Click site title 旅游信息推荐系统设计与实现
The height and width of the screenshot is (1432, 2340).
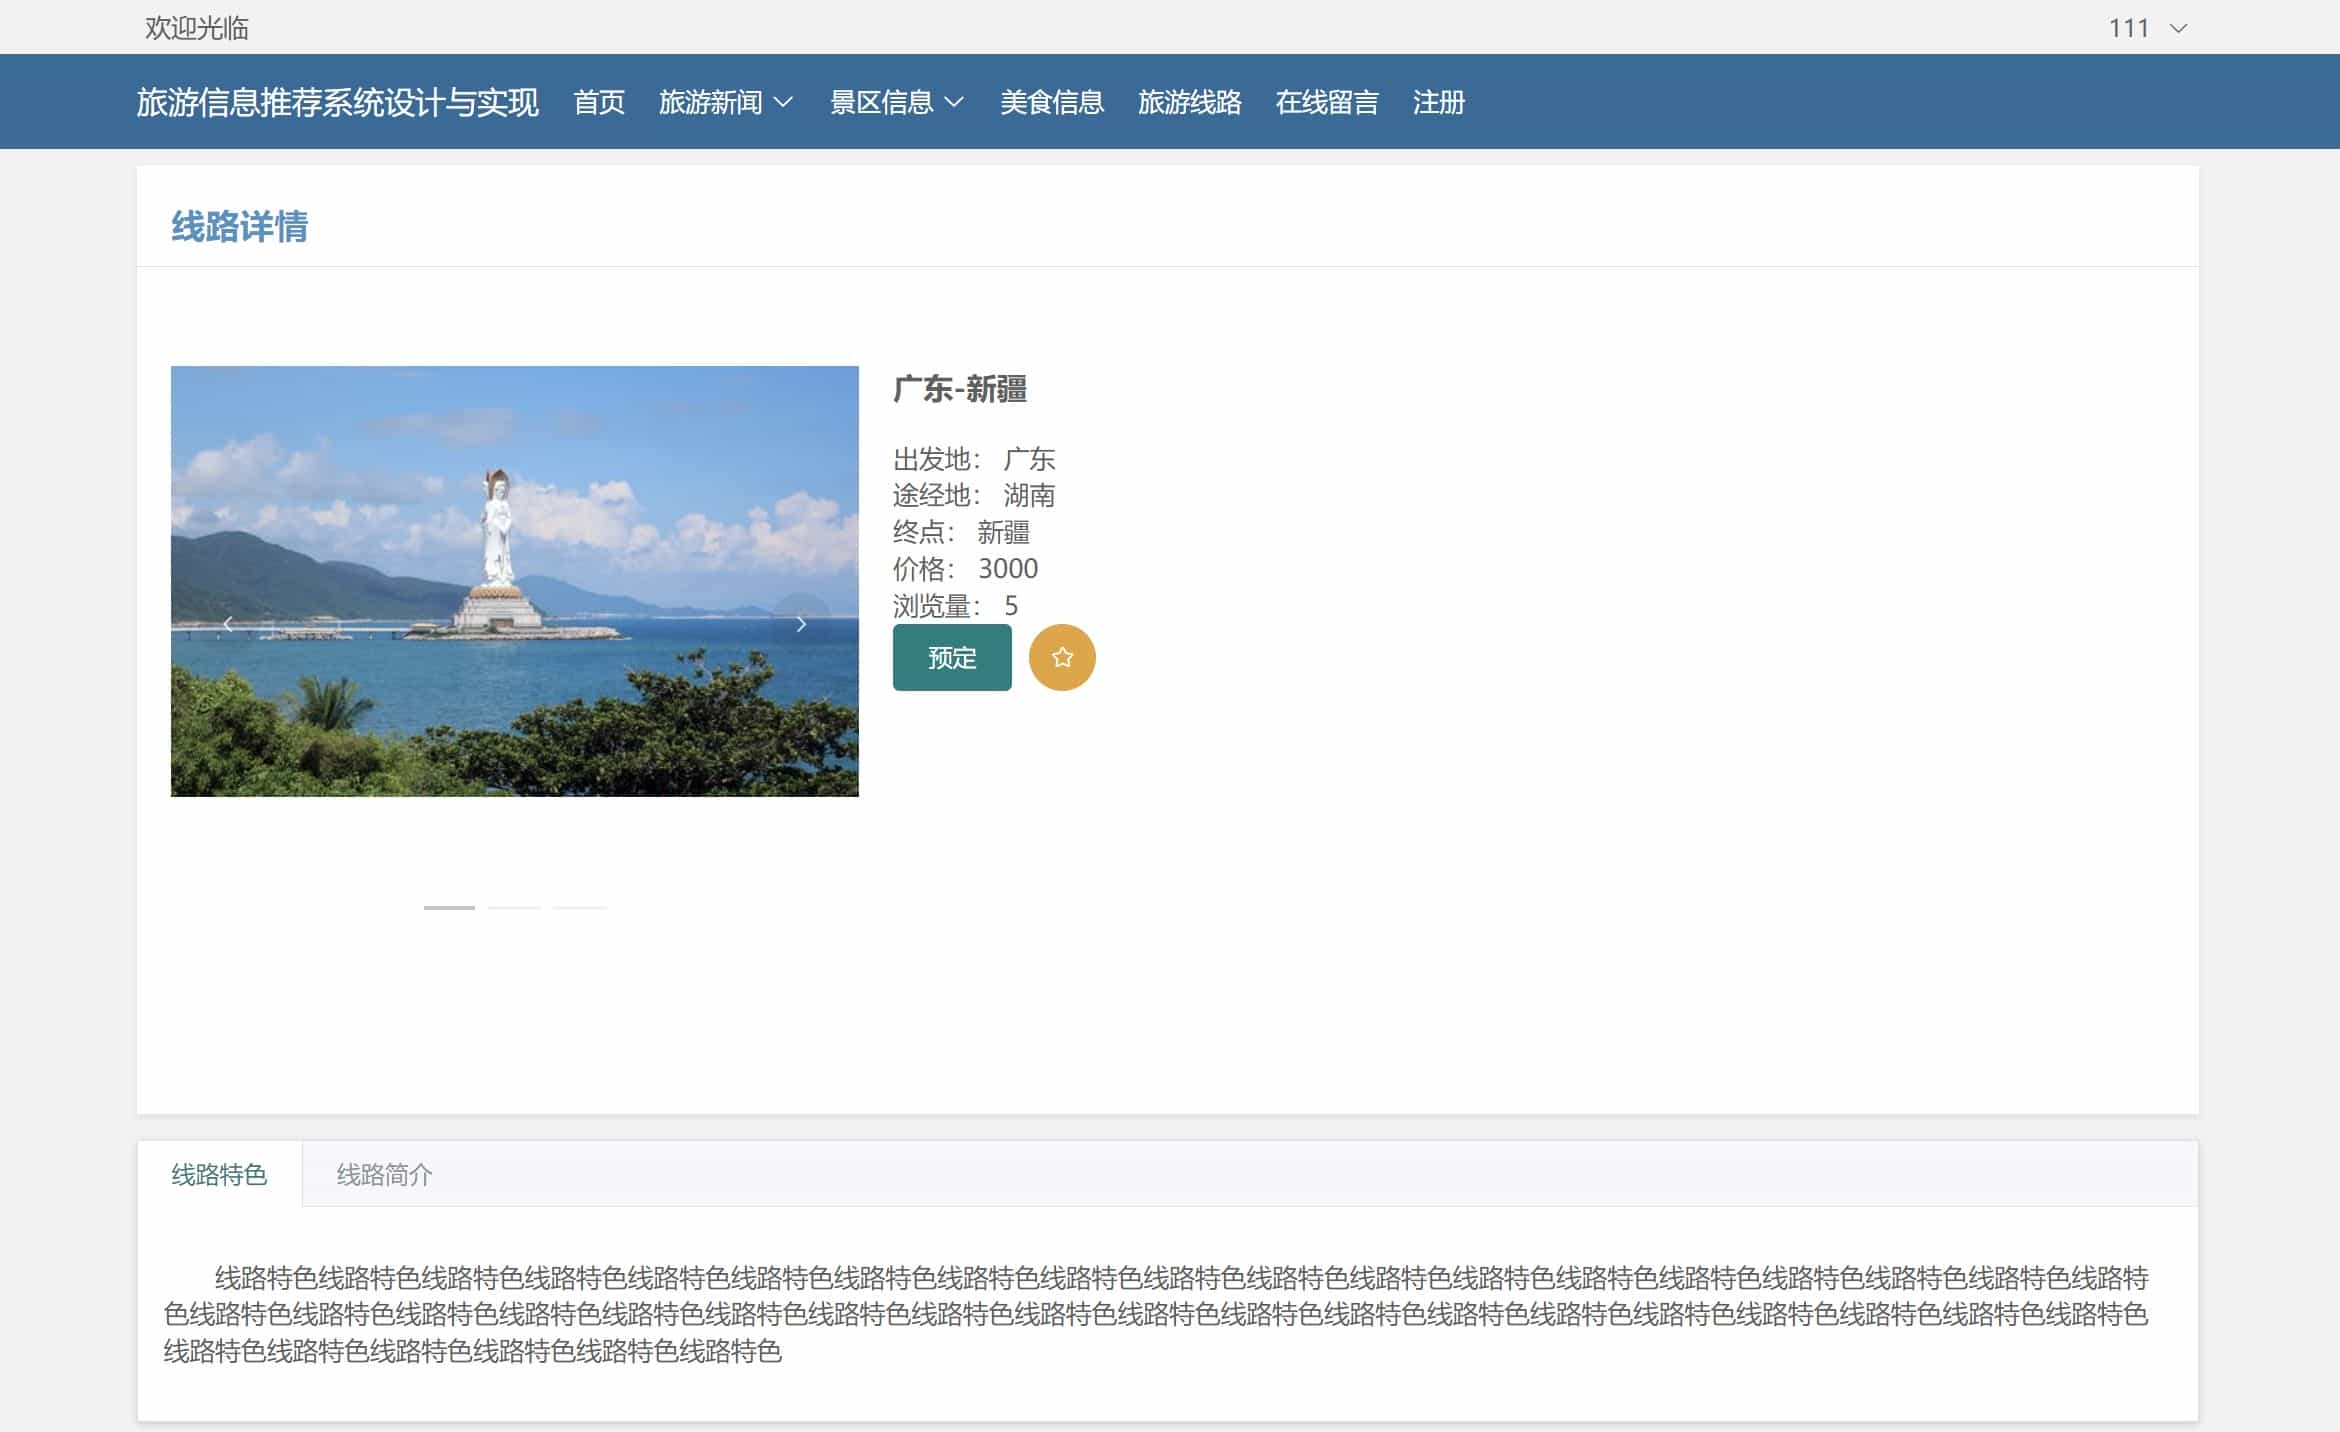[x=338, y=102]
